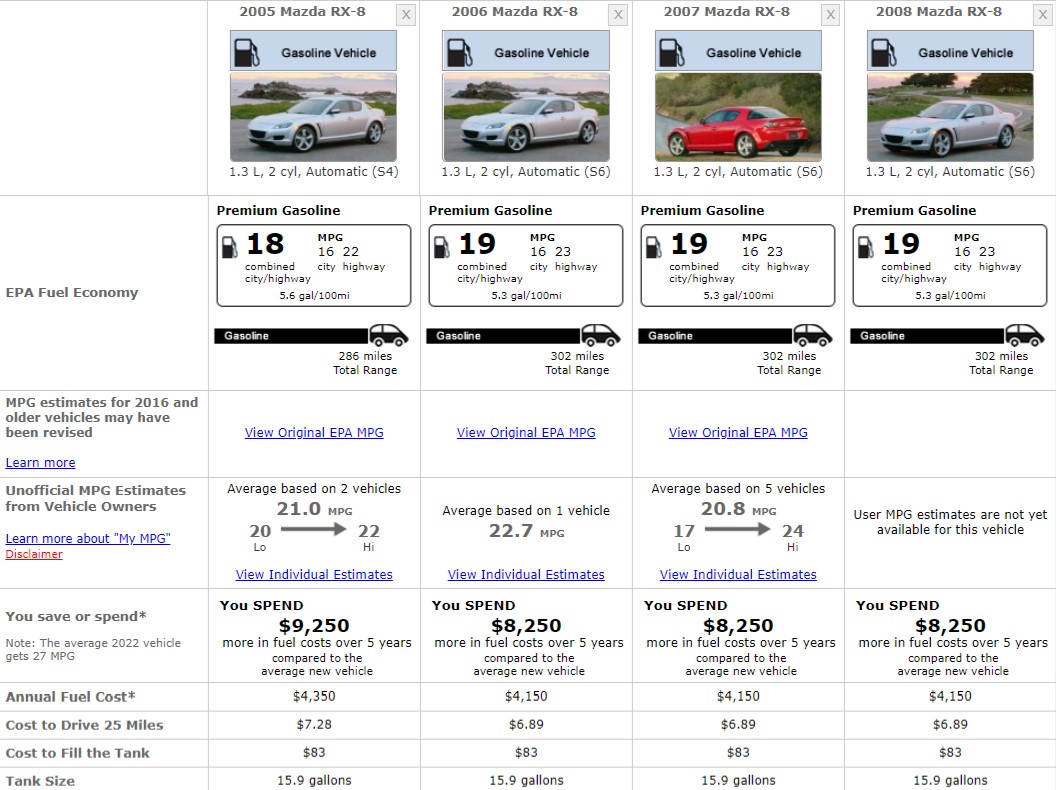Click the Cost to Fill the Tank label
Viewport: 1056px width, 790px height.
(77, 753)
